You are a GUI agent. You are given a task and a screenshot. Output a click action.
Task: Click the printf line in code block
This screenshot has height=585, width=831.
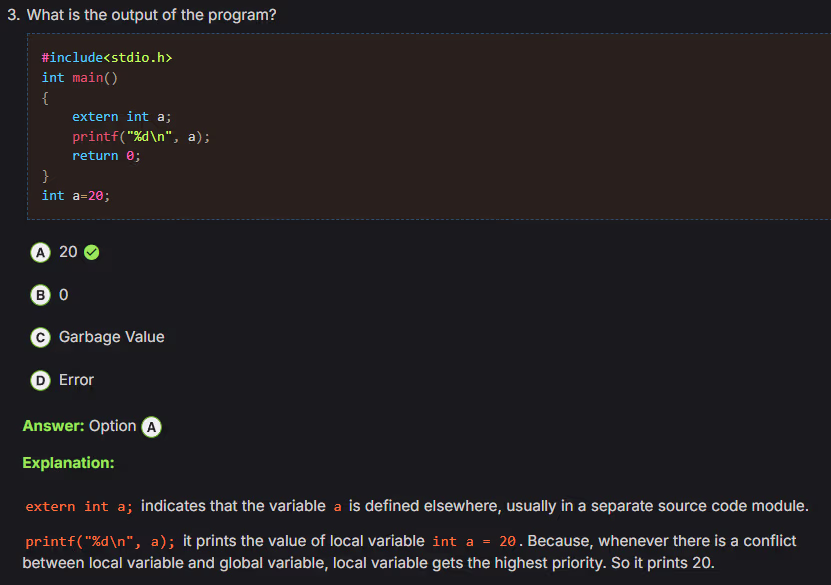(141, 137)
